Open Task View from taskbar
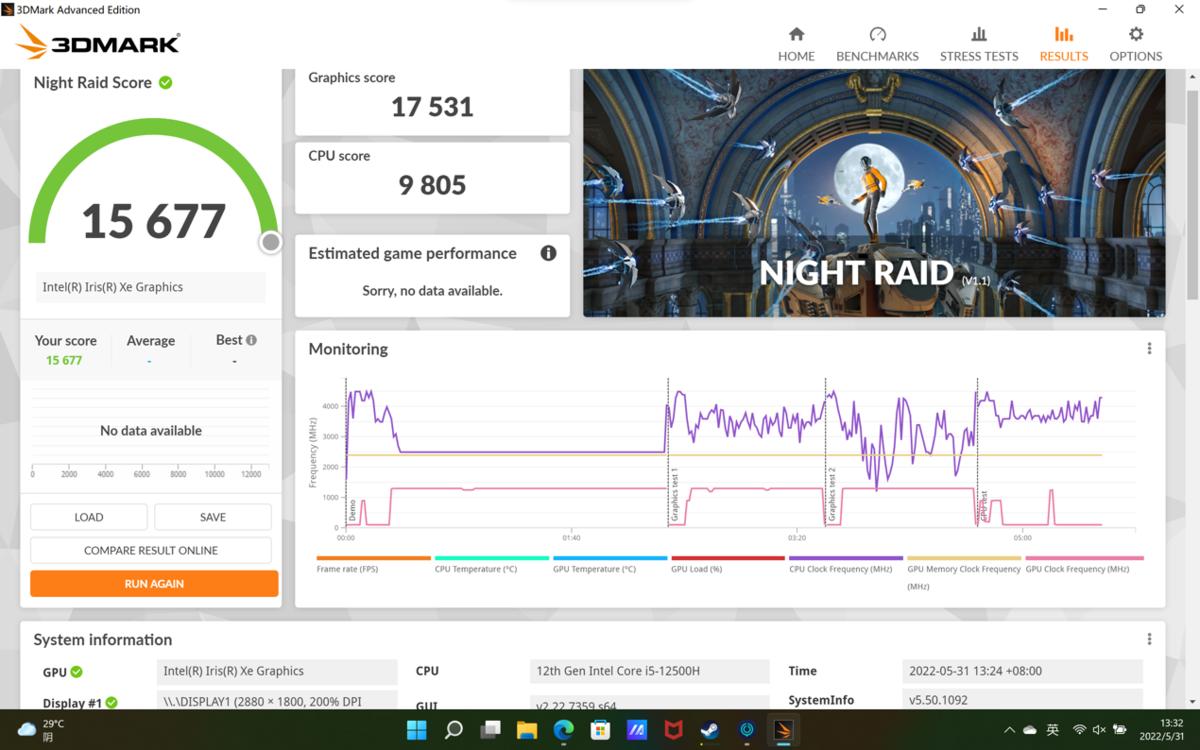1200x750 pixels. (x=490, y=730)
